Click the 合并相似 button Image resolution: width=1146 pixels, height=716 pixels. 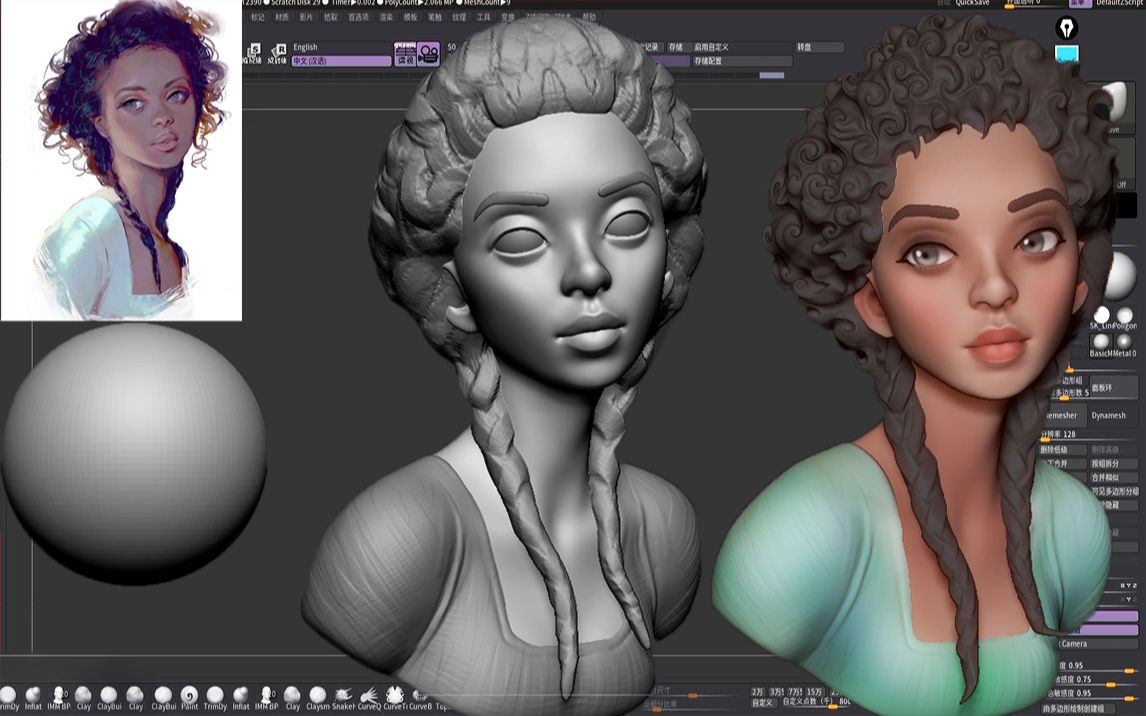point(1114,478)
